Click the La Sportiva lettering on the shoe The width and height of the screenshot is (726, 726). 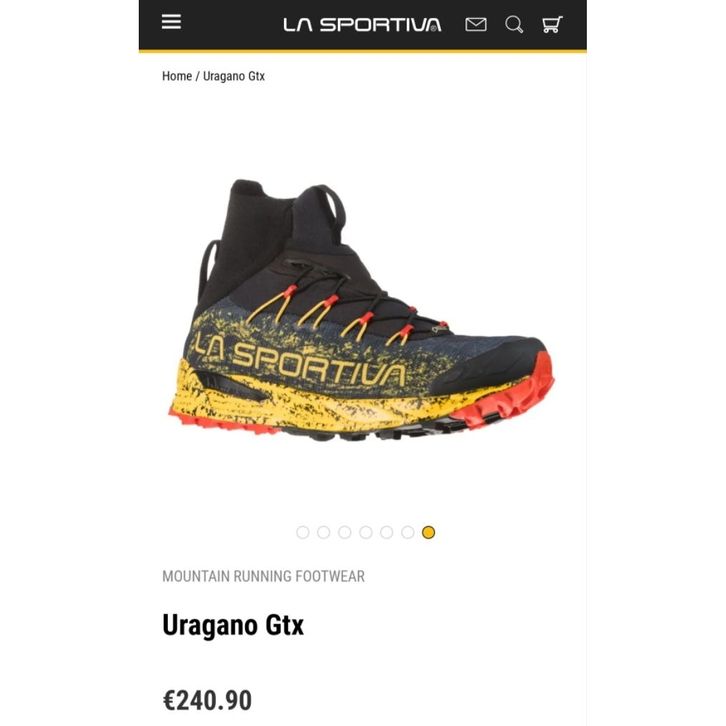[300, 359]
